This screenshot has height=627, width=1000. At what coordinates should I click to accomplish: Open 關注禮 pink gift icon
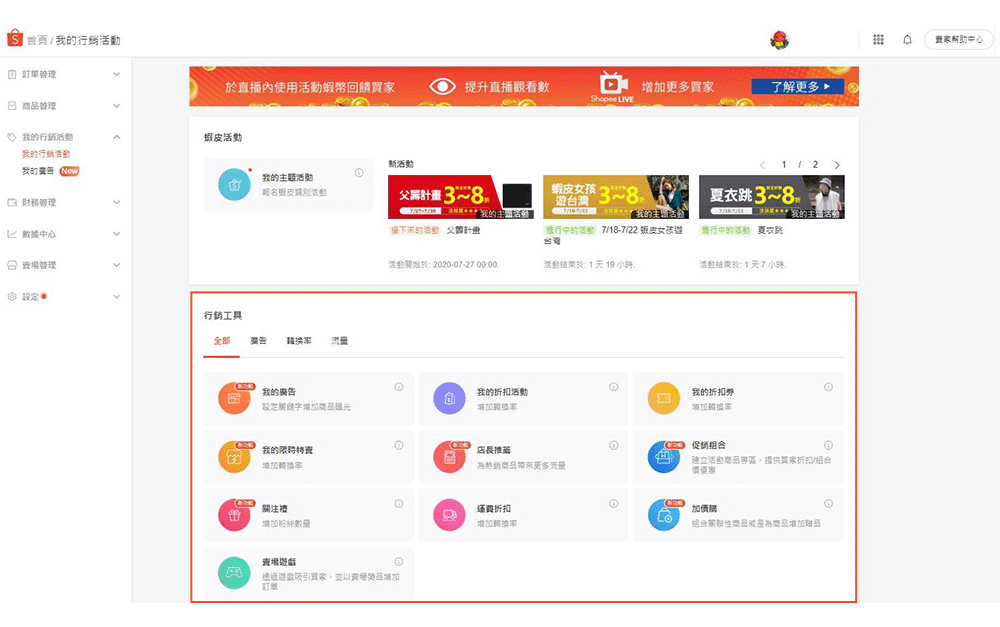coord(234,515)
